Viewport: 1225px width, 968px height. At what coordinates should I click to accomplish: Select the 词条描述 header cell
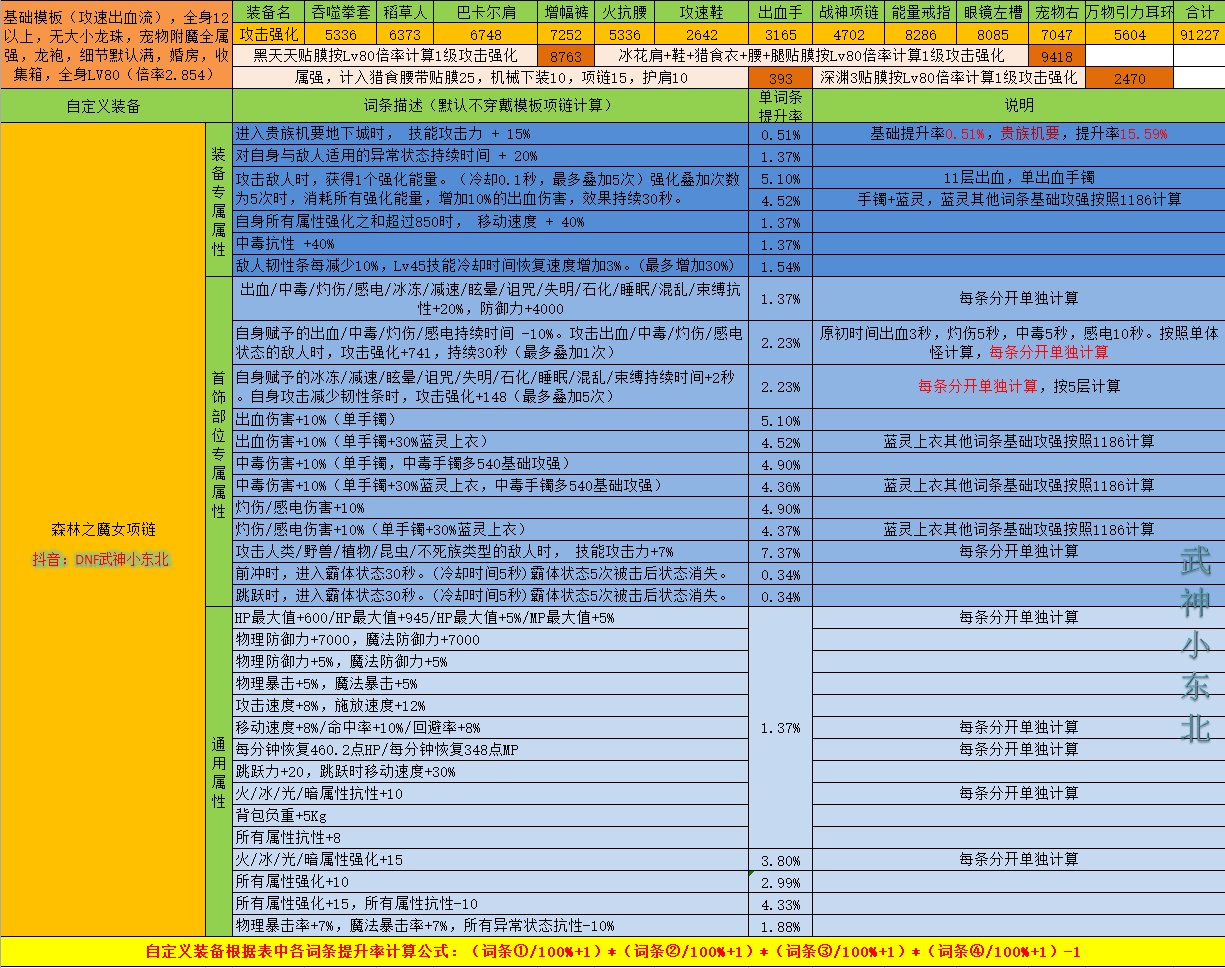[490, 106]
